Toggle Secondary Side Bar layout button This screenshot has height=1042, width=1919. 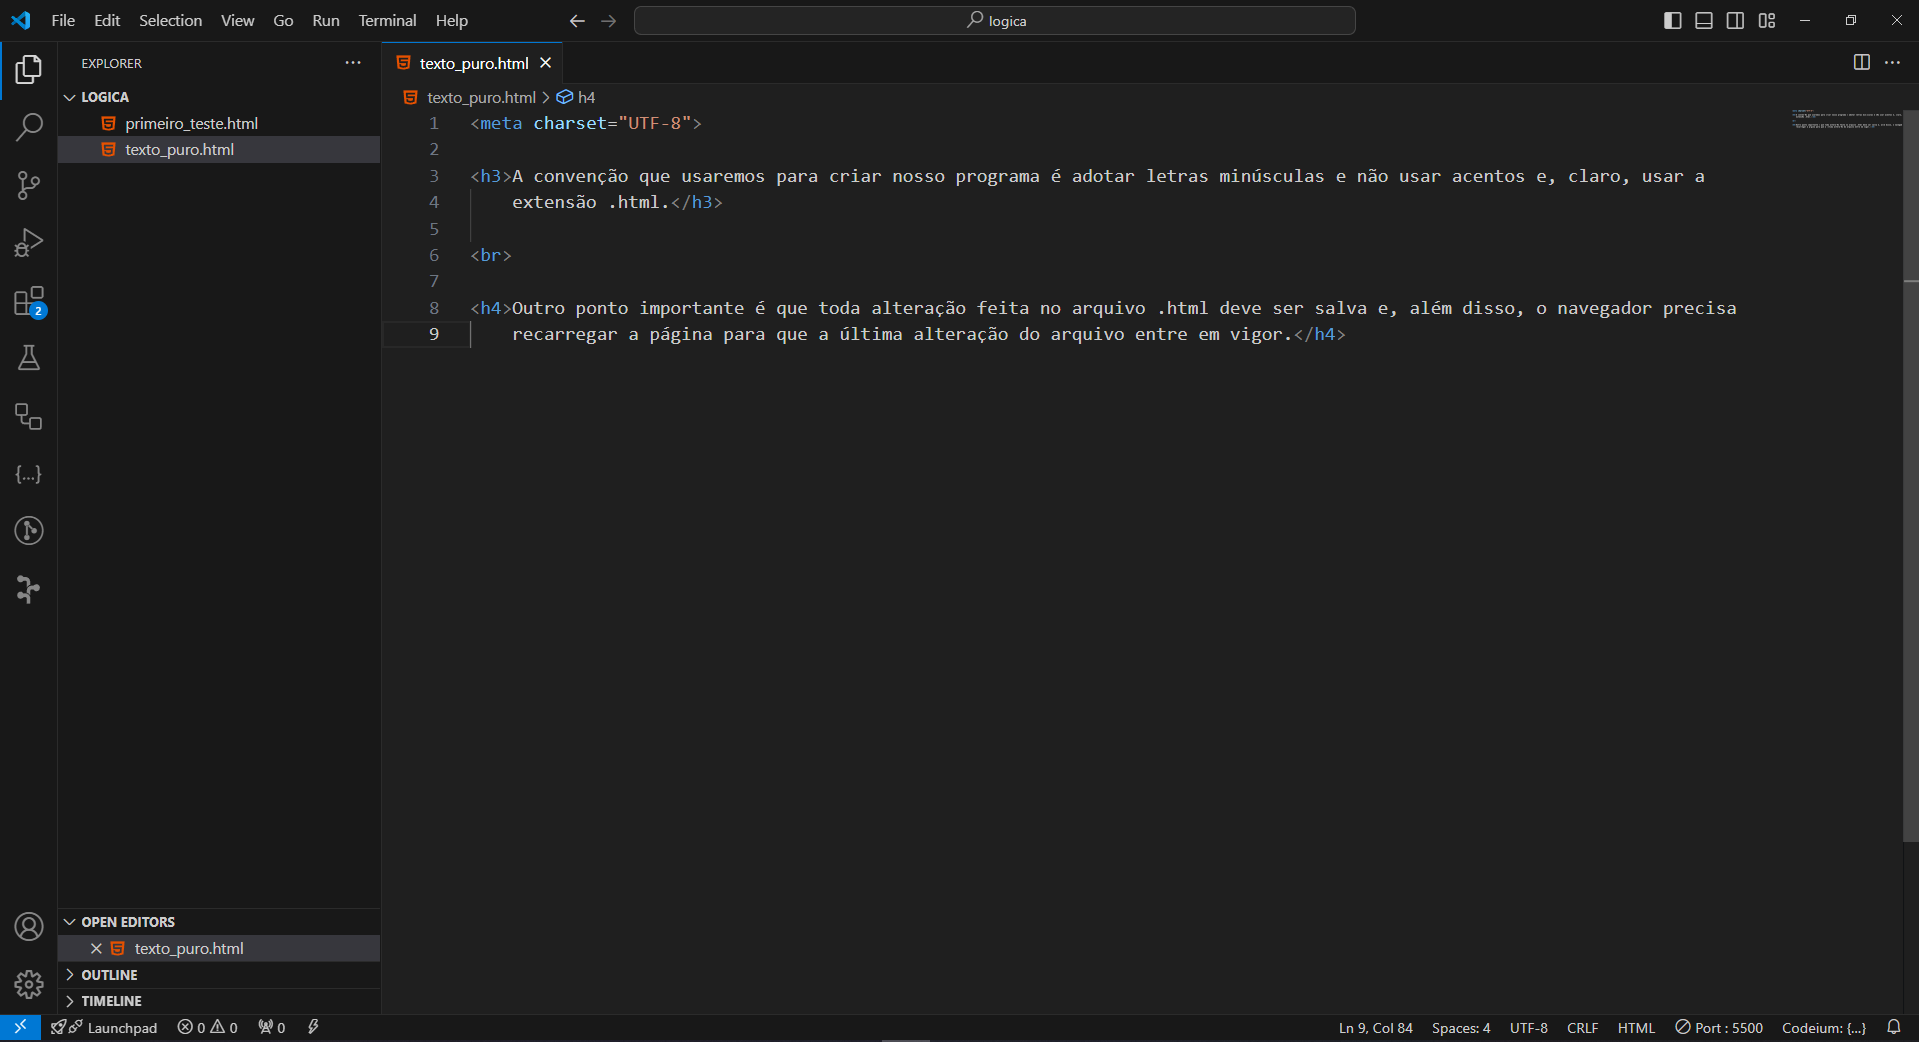(x=1735, y=21)
